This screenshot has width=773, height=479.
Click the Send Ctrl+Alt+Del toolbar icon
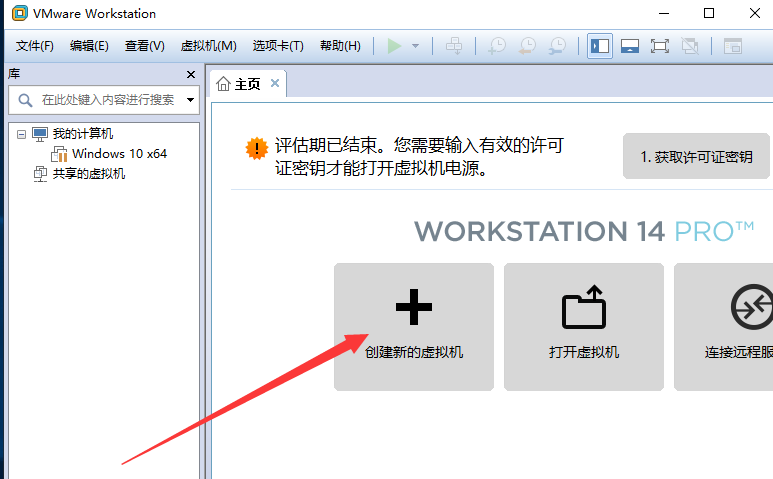pos(454,46)
